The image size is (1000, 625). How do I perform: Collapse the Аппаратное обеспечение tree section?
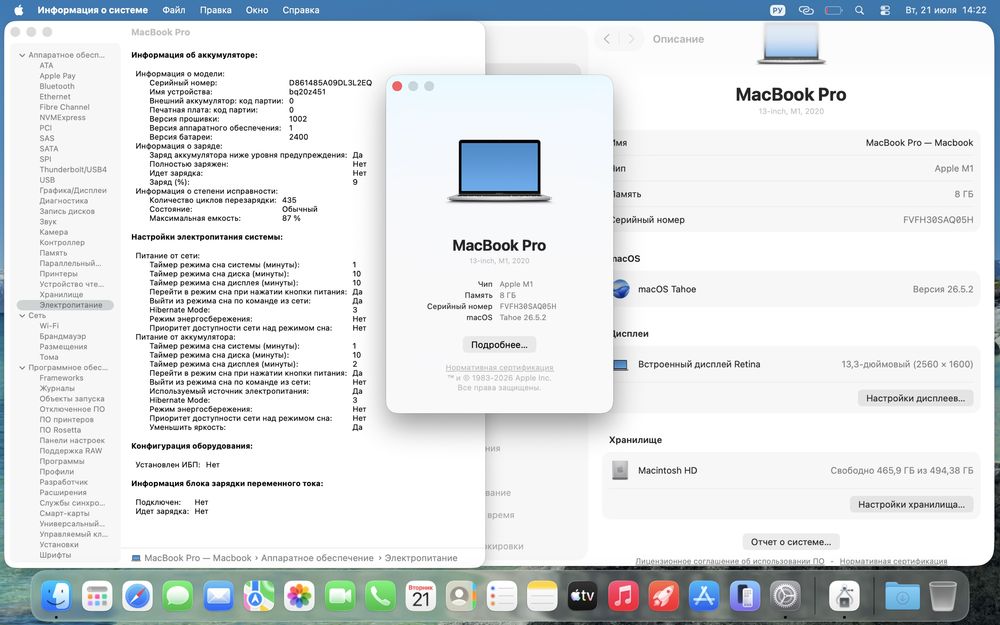[22, 55]
